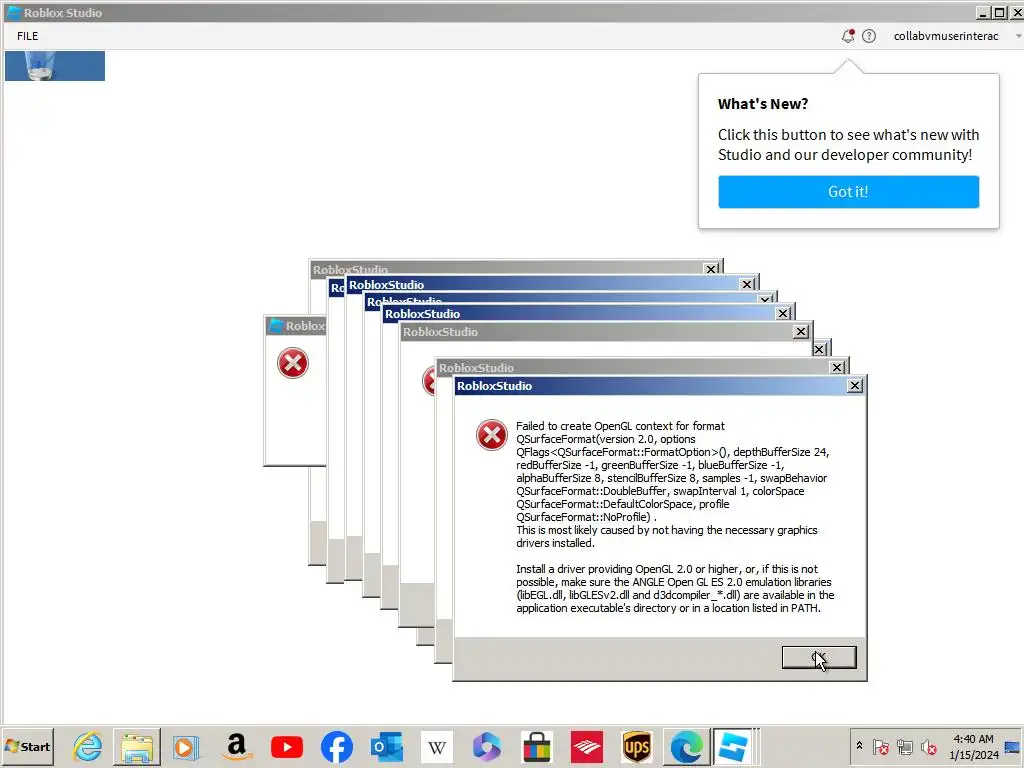Click the error icon in front dialog
This screenshot has width=1024, height=768.
point(492,435)
